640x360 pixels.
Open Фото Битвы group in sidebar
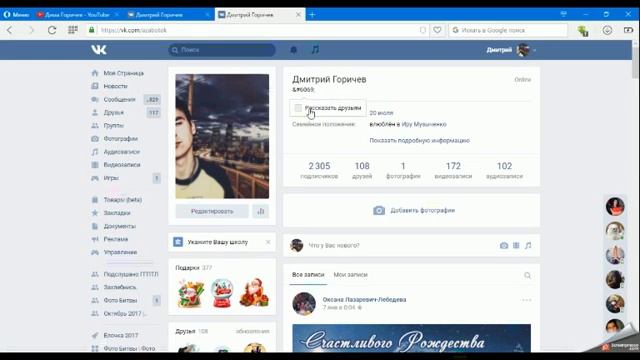[120, 300]
